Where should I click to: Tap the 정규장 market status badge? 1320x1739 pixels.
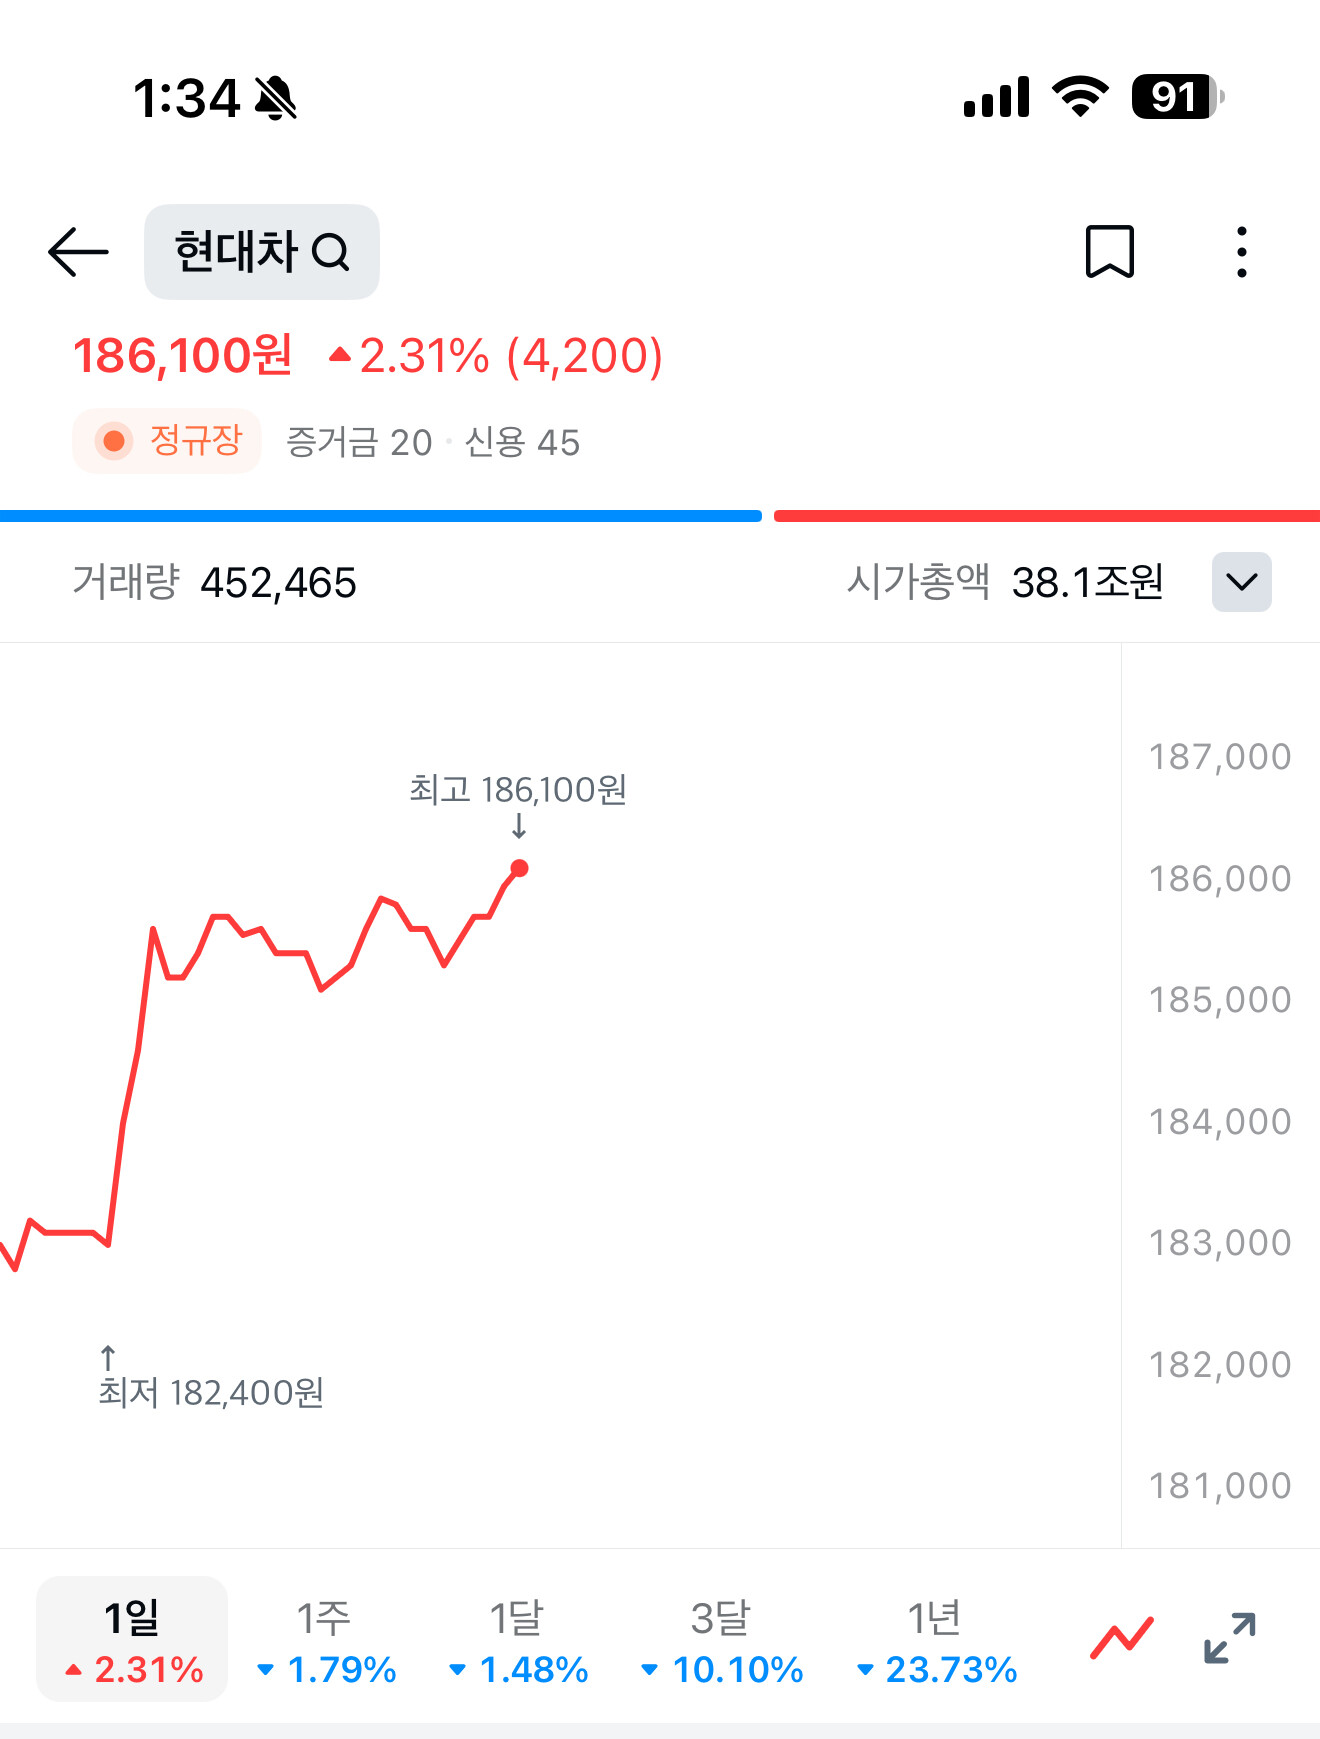167,441
